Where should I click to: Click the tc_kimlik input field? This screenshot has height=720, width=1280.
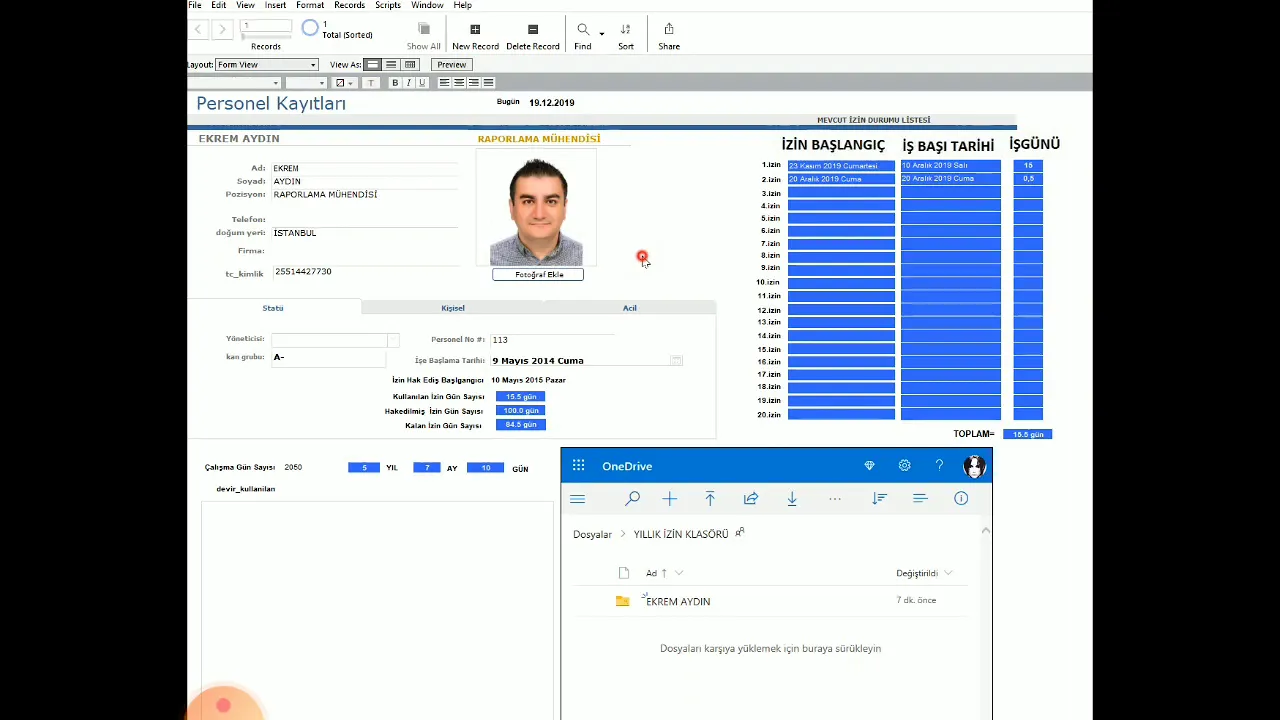(365, 272)
